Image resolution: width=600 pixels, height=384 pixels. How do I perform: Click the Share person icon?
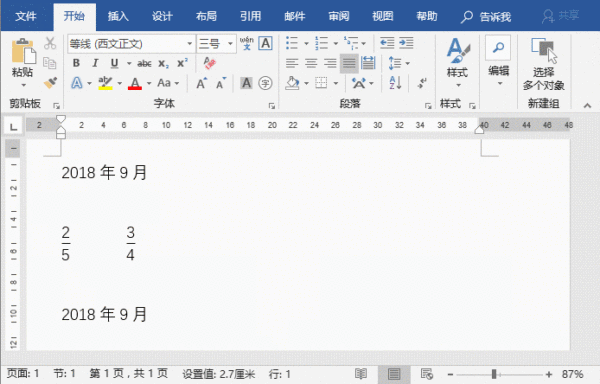point(548,16)
